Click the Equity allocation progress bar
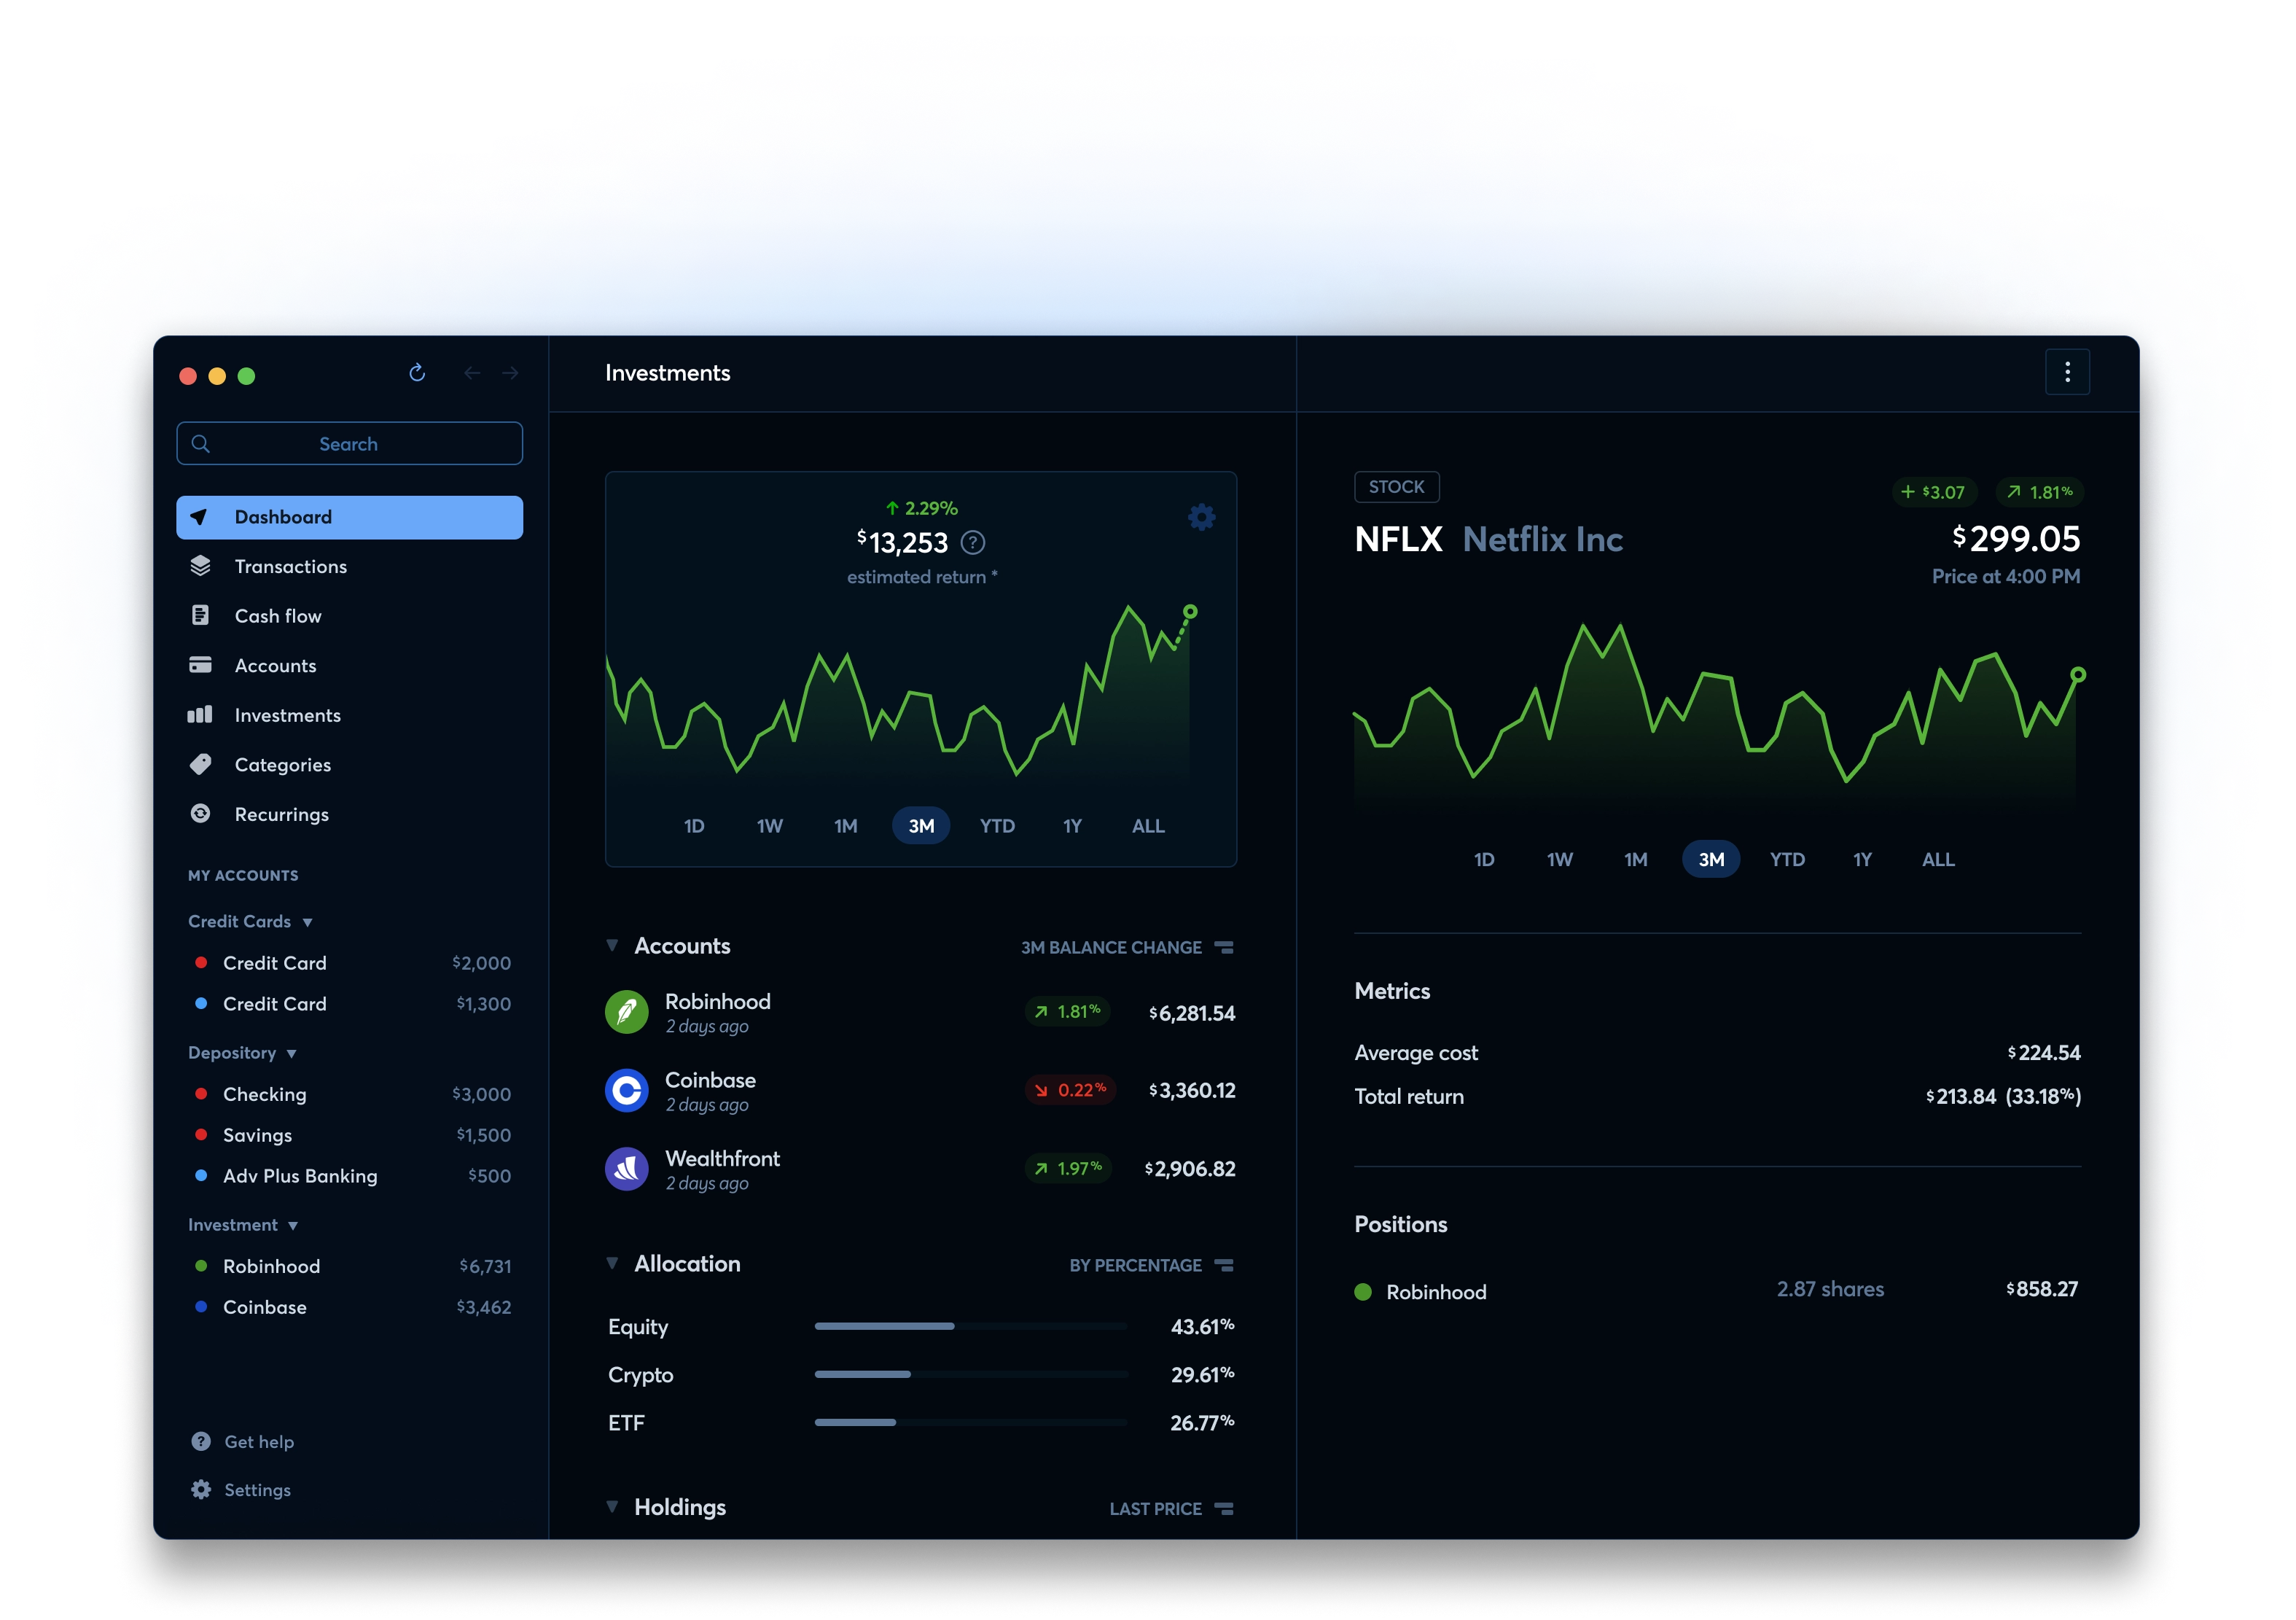 tap(971, 1326)
